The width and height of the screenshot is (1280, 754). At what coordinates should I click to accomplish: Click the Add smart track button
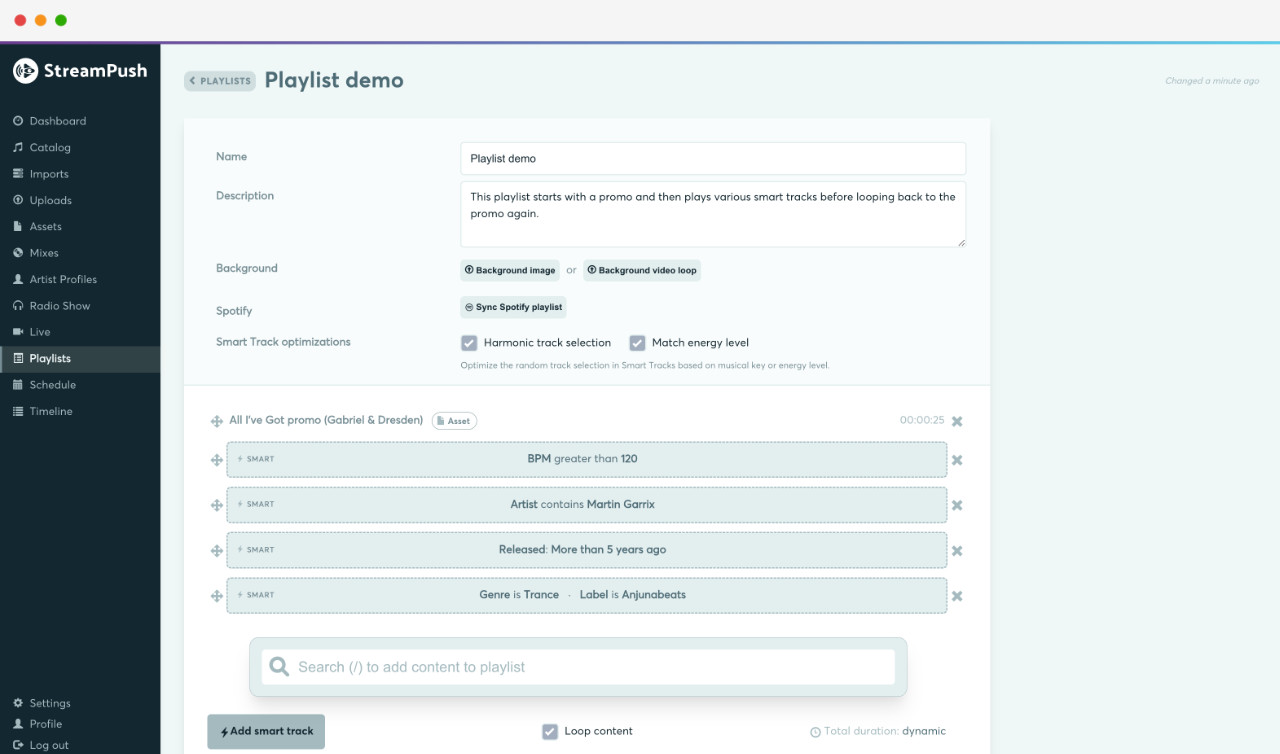click(x=266, y=731)
